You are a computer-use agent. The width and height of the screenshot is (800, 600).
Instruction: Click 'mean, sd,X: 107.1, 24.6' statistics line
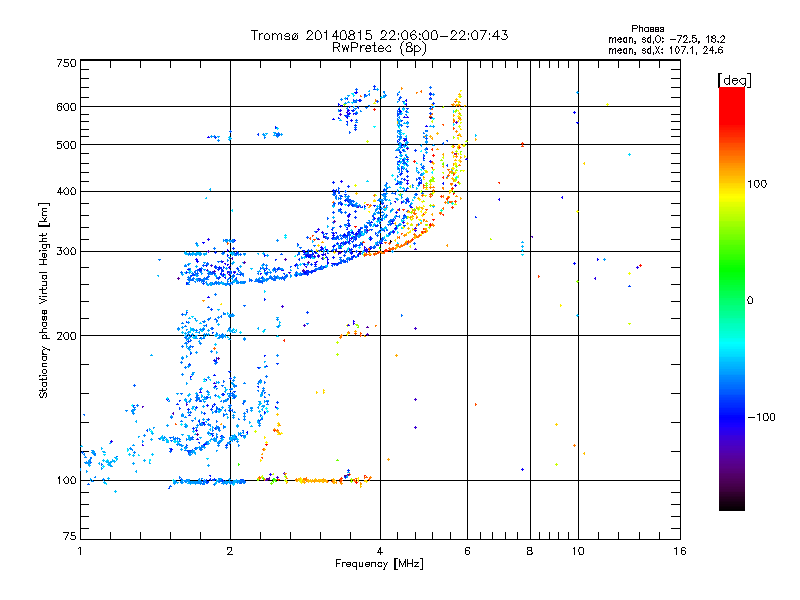tap(665, 50)
